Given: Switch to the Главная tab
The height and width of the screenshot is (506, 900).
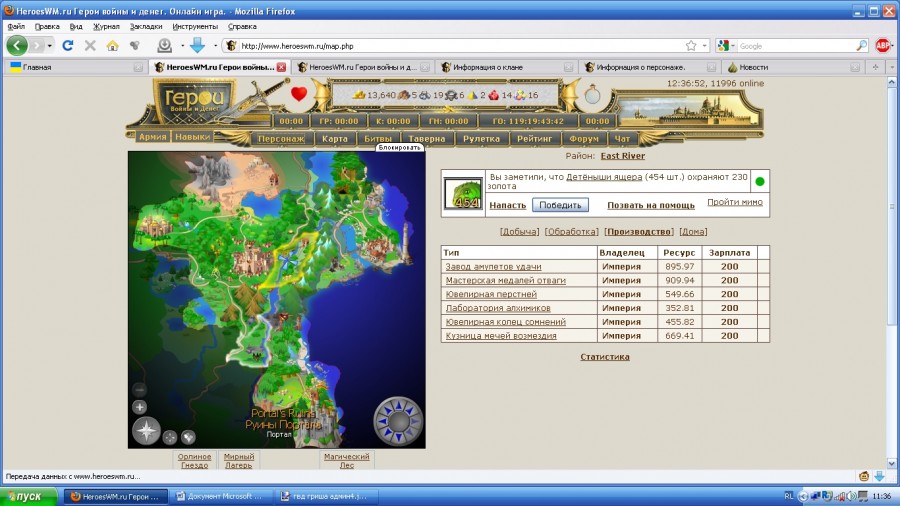Looking at the screenshot, I should click(x=75, y=67).
